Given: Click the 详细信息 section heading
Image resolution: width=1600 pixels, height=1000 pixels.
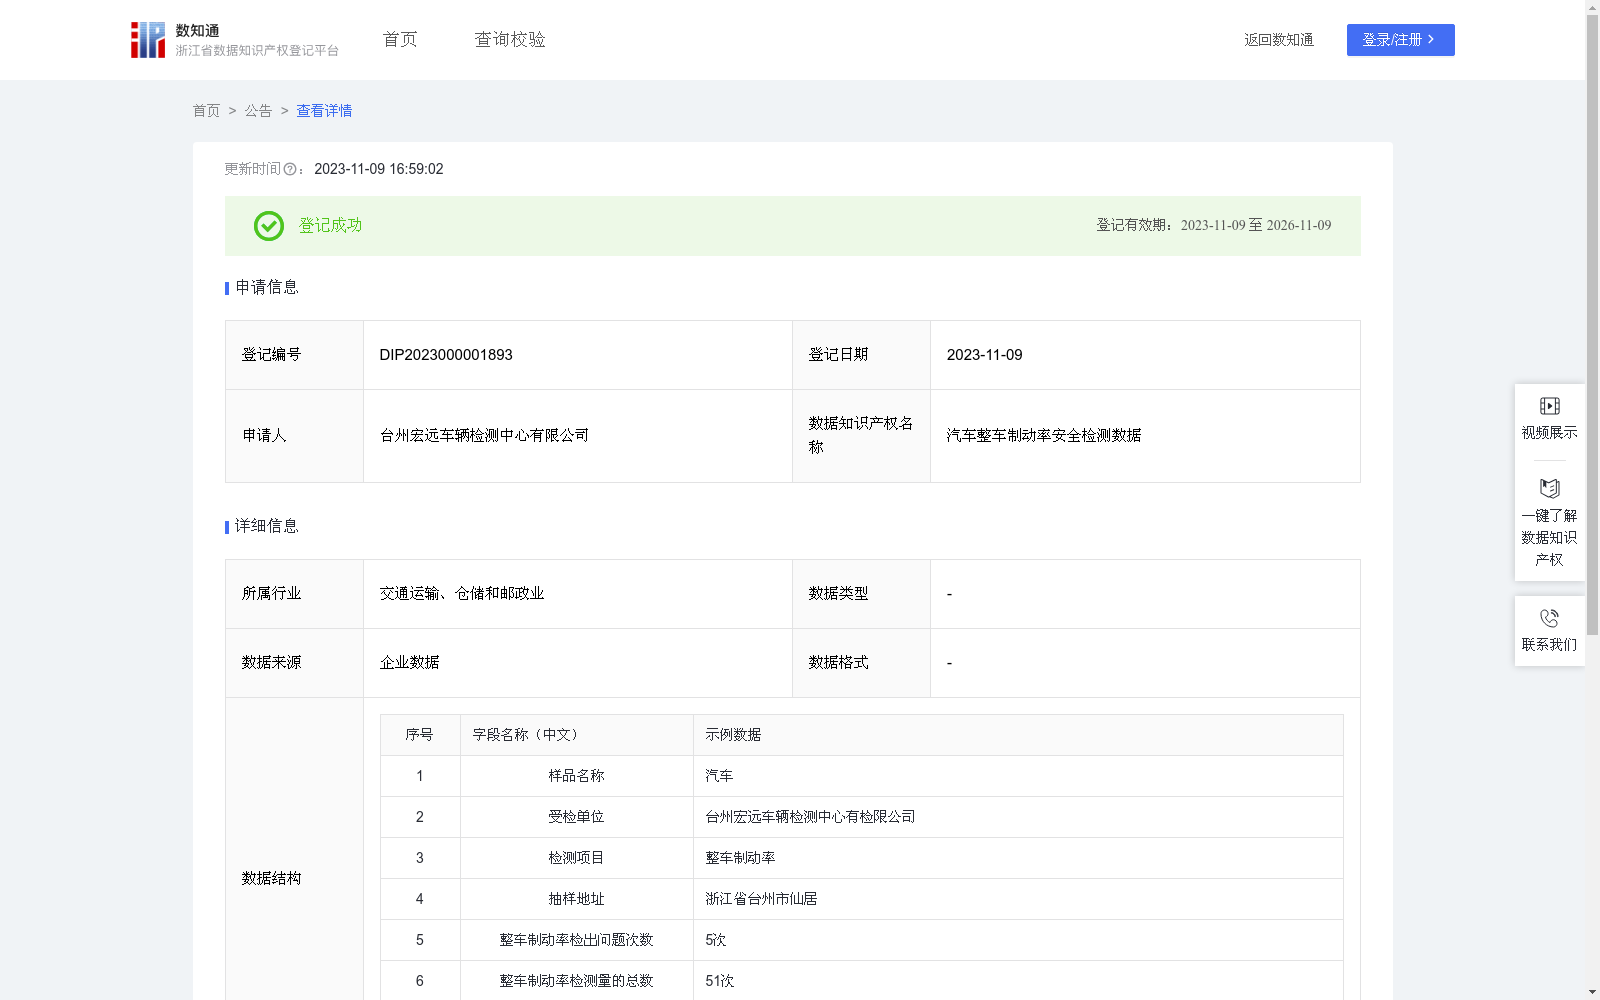Looking at the screenshot, I should tap(266, 527).
